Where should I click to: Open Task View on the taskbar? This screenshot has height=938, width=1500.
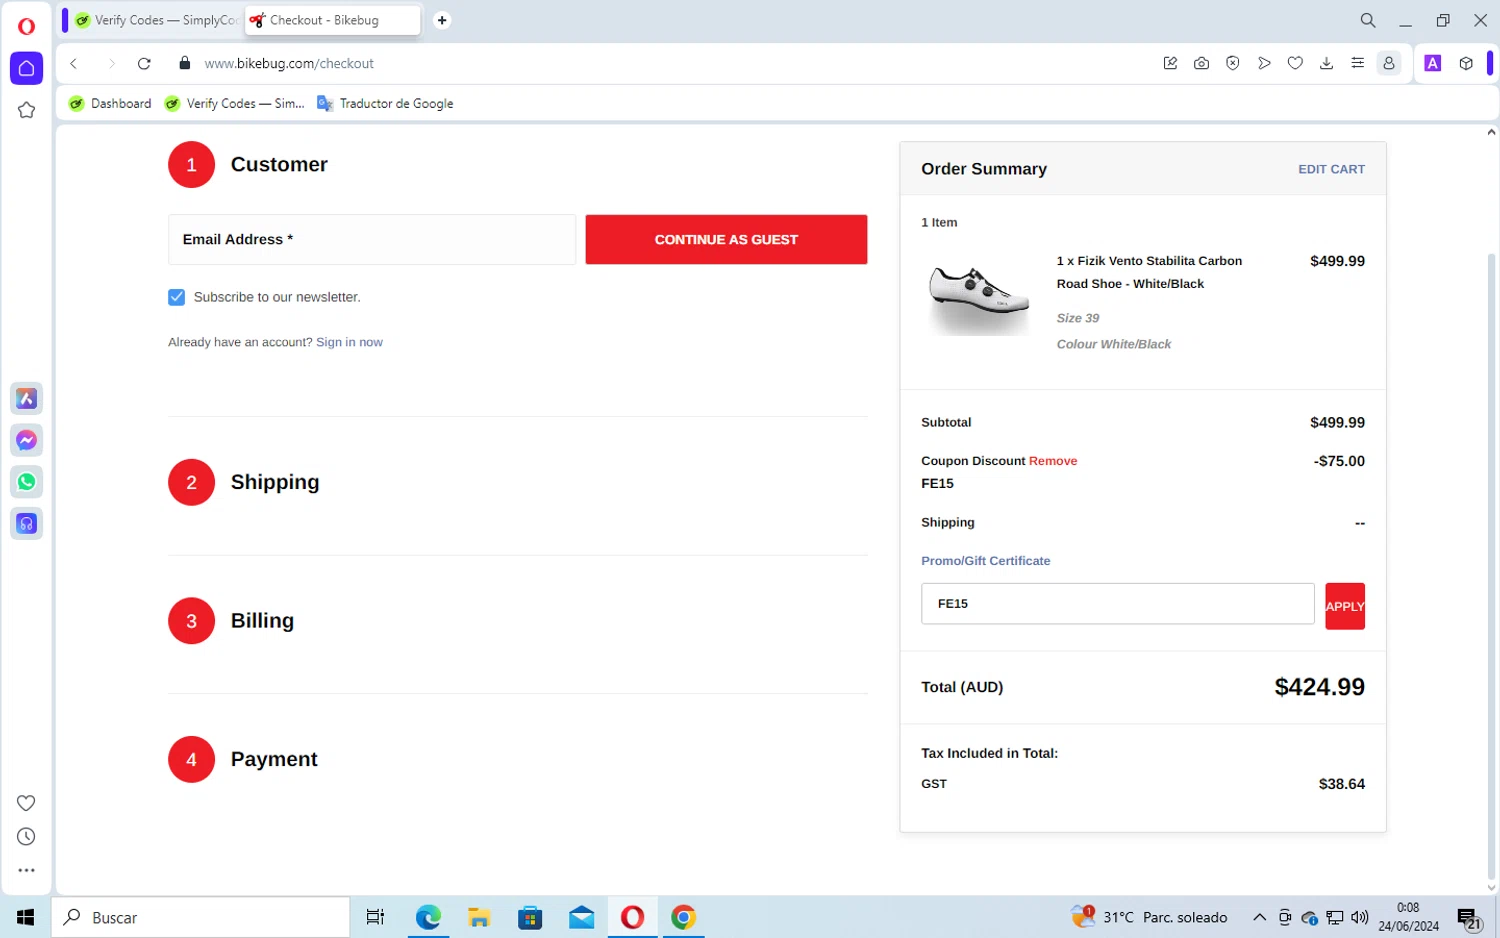(x=375, y=917)
